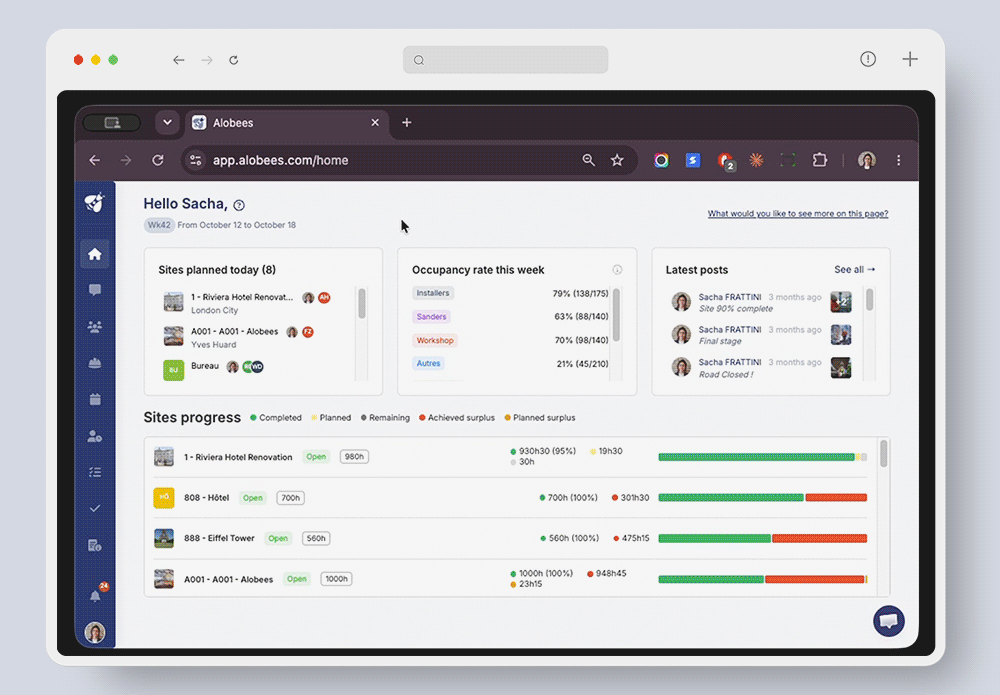Screen dimensions: 1000x695
Task: Open the tab search dropdown chevron
Action: (x=167, y=122)
